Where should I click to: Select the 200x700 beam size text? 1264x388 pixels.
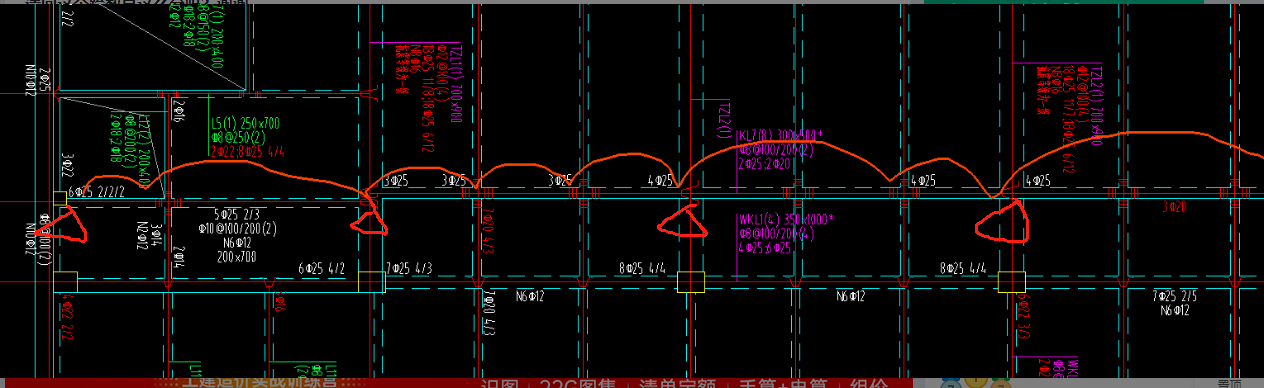click(x=237, y=257)
